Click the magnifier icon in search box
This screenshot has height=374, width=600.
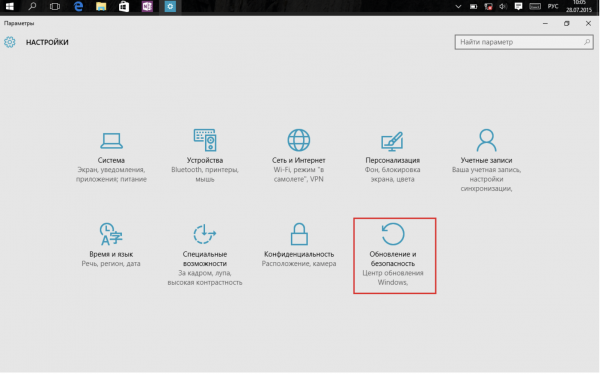587,42
